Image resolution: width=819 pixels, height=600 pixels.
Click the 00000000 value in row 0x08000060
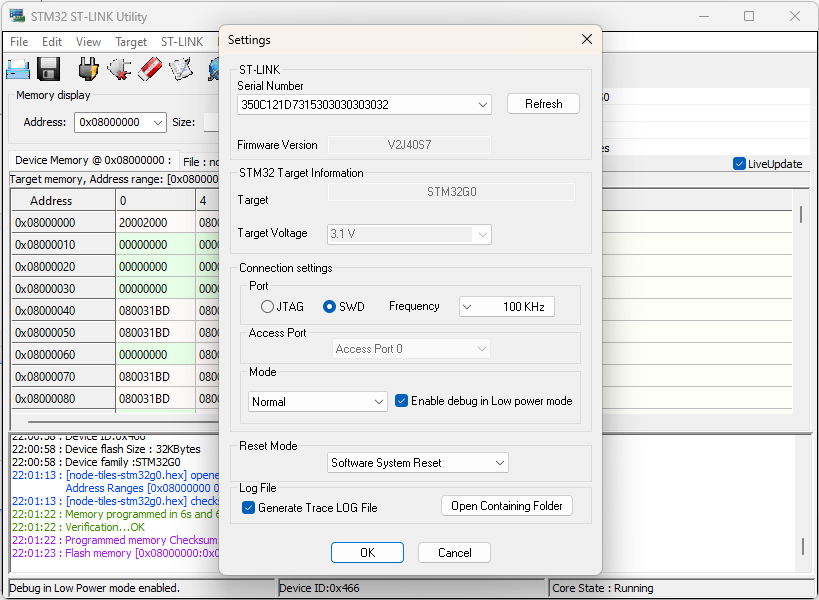(156, 355)
